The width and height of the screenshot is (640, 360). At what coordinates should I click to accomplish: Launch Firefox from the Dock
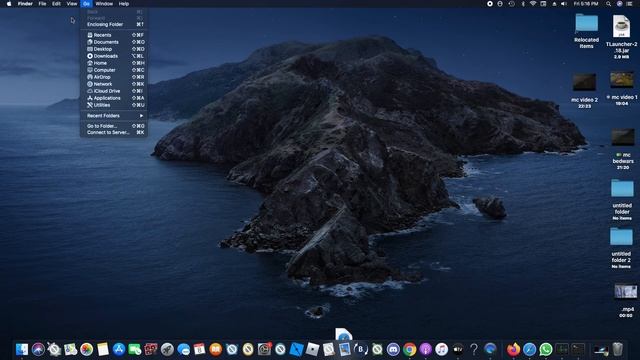click(x=513, y=349)
